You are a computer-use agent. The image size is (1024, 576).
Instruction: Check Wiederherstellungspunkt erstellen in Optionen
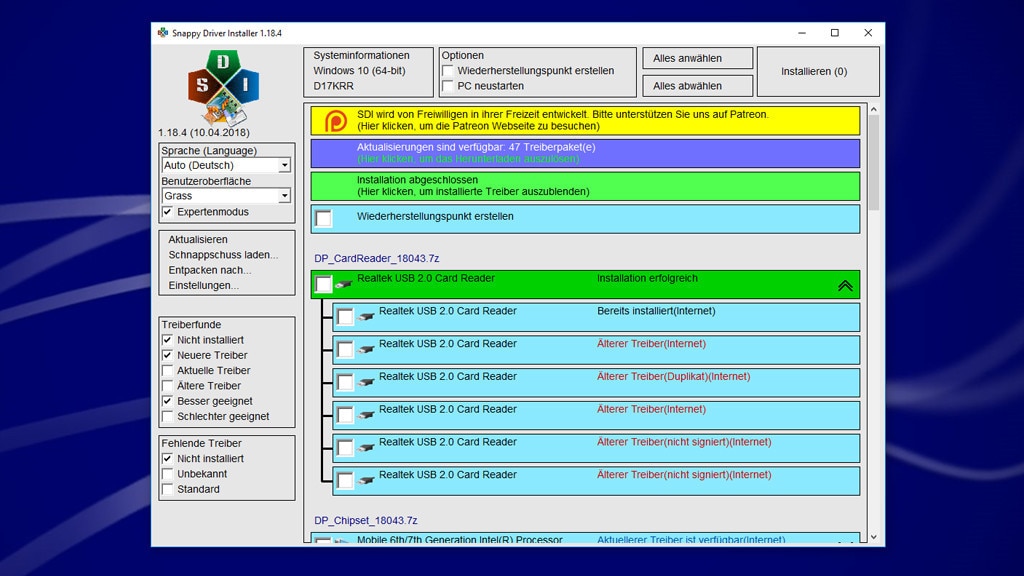pyautogui.click(x=447, y=71)
